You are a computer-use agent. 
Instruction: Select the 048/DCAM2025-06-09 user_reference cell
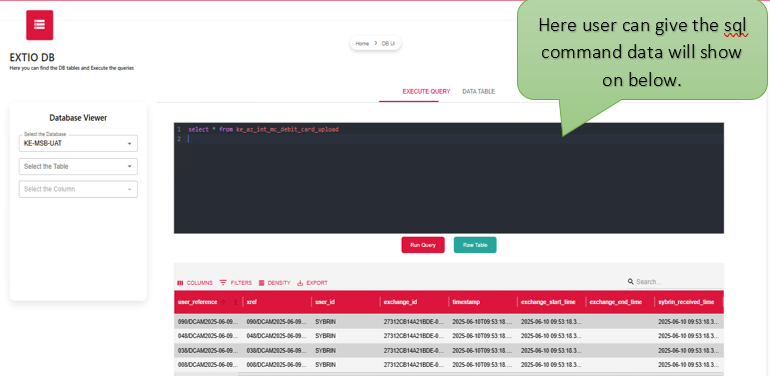tap(208, 336)
